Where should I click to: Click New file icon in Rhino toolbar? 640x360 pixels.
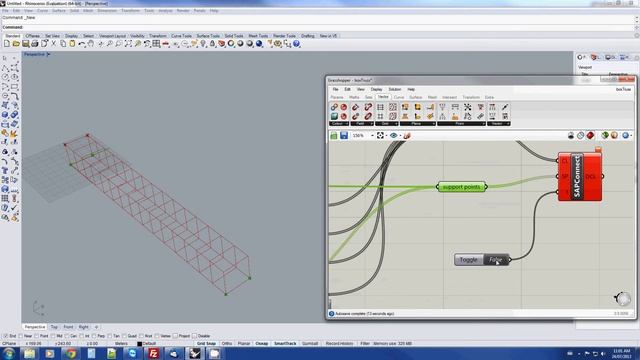(7, 44)
